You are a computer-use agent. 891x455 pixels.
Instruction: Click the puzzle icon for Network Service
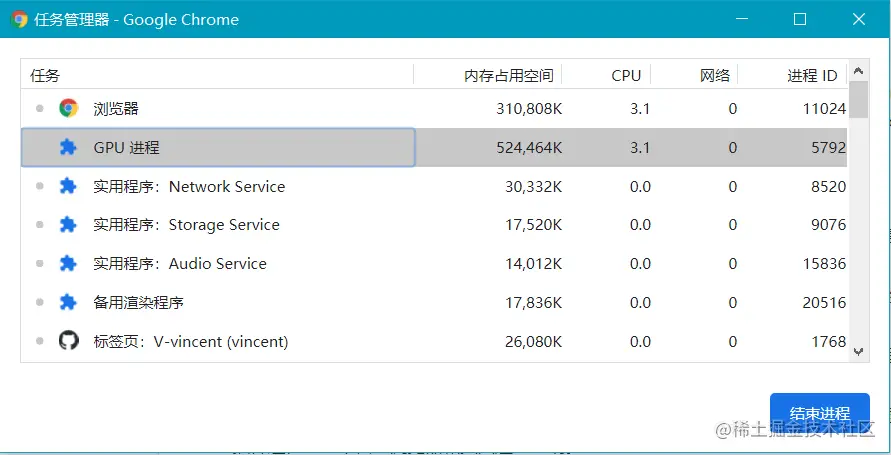[68, 186]
